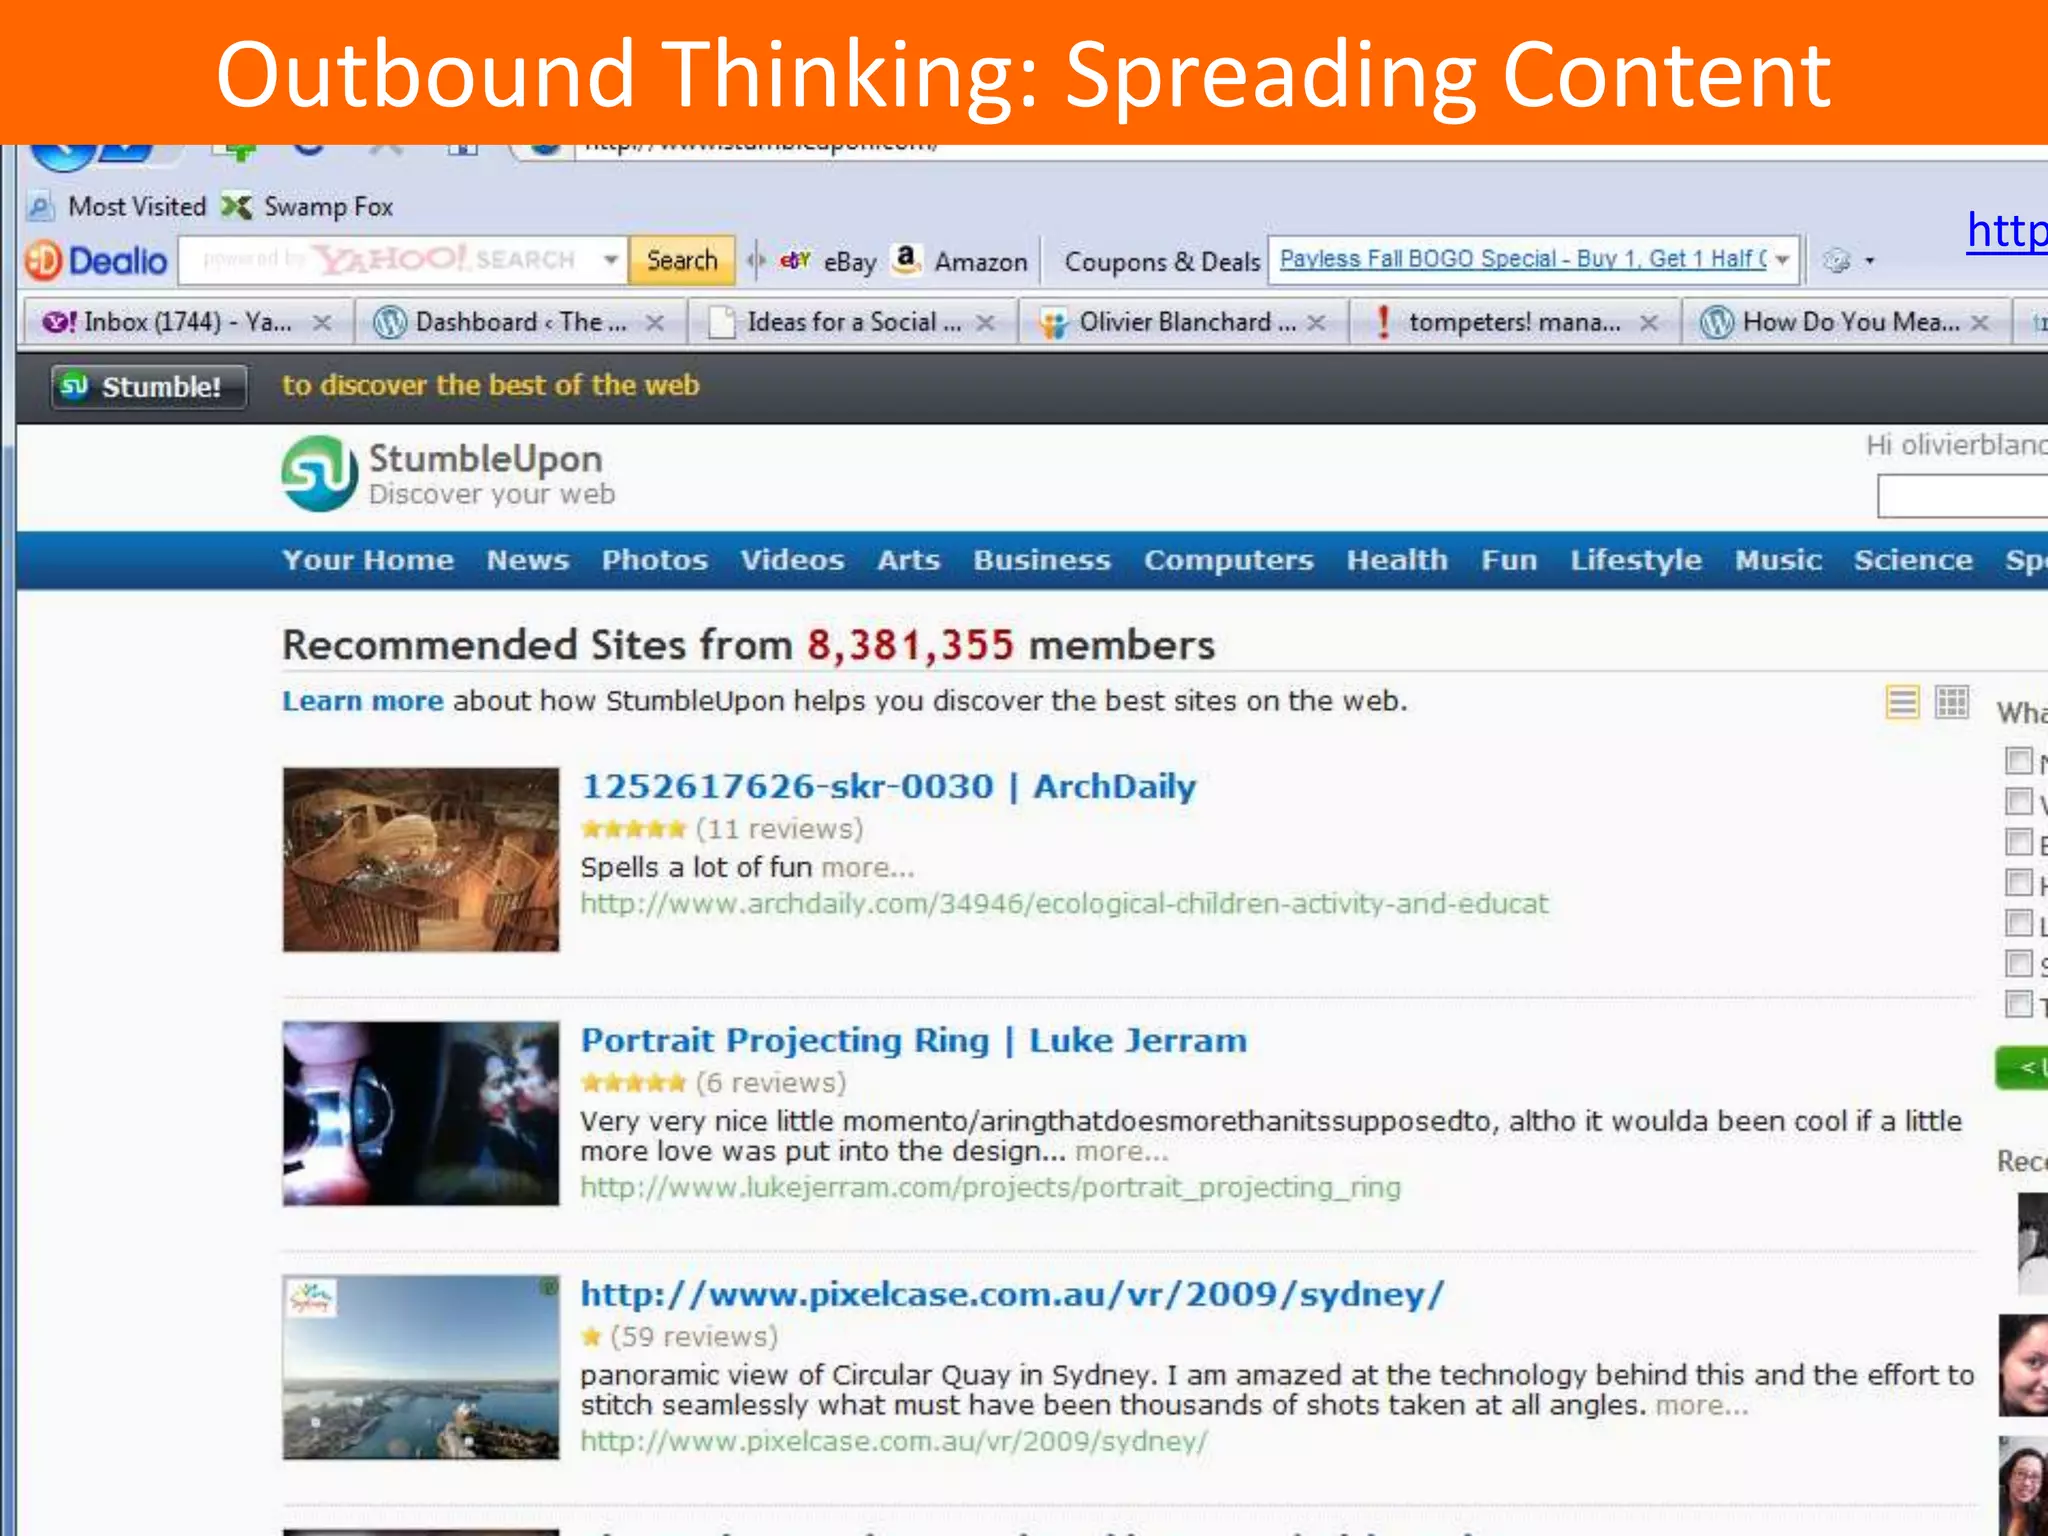Close the How Do You Mea... tab
Screen dimensions: 2048x1536
[x=1980, y=322]
